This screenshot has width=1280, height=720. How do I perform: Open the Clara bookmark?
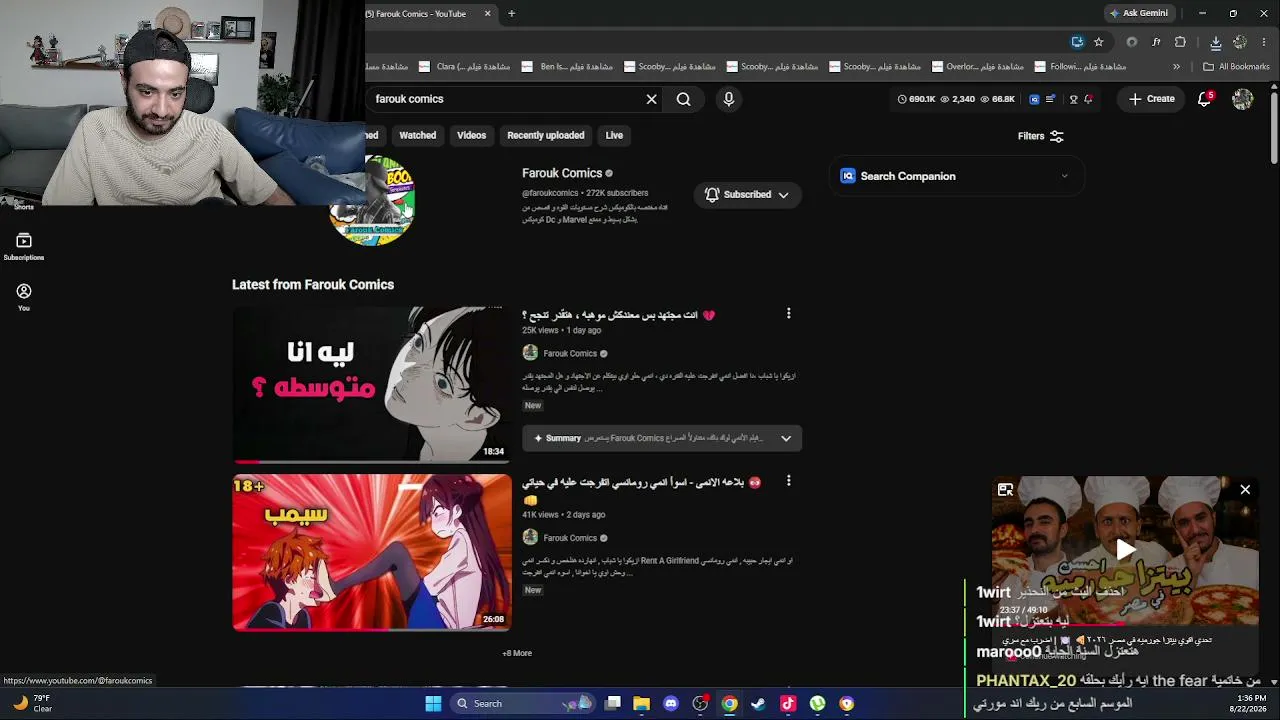point(465,67)
